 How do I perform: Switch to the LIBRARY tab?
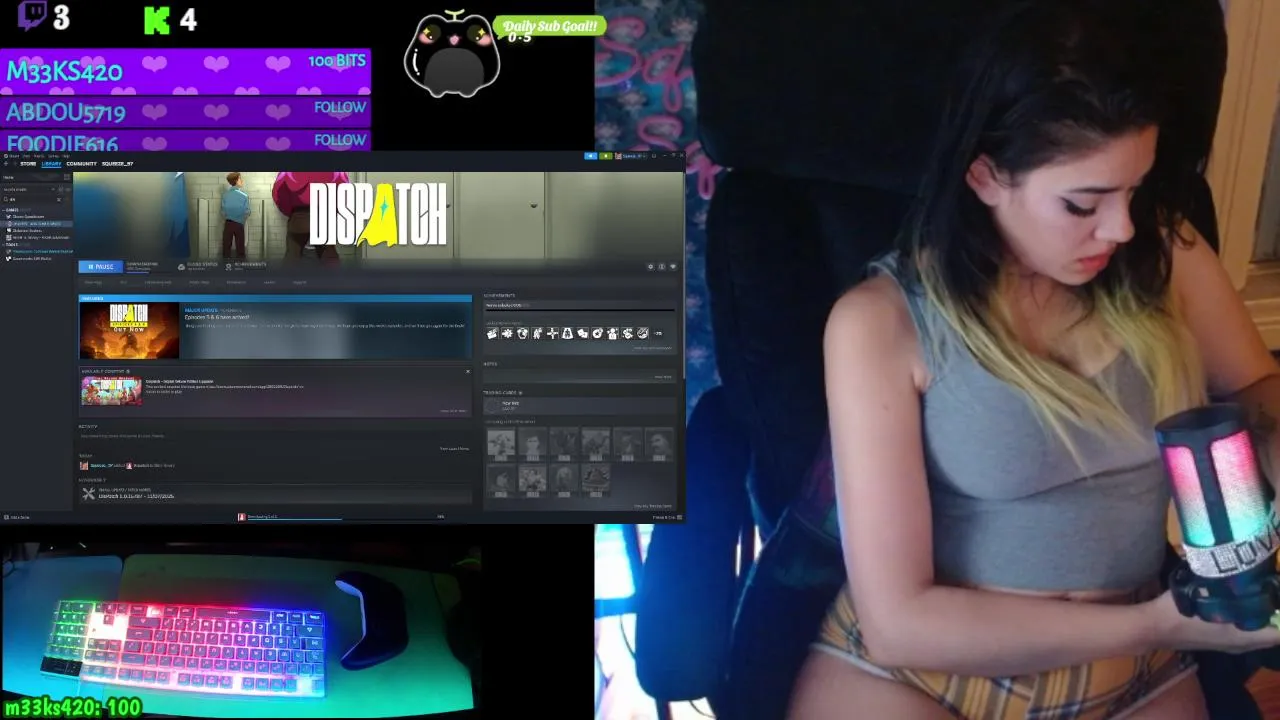(51, 164)
